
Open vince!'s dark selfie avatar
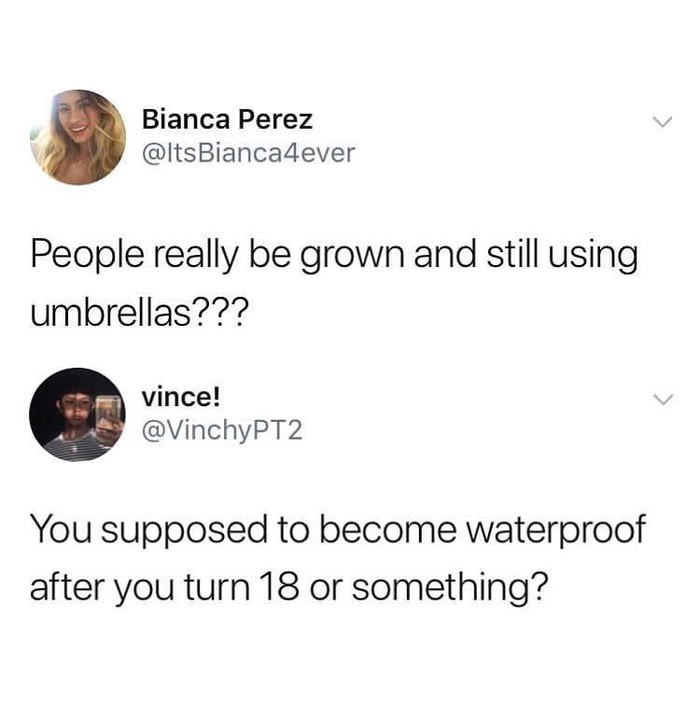click(x=77, y=414)
